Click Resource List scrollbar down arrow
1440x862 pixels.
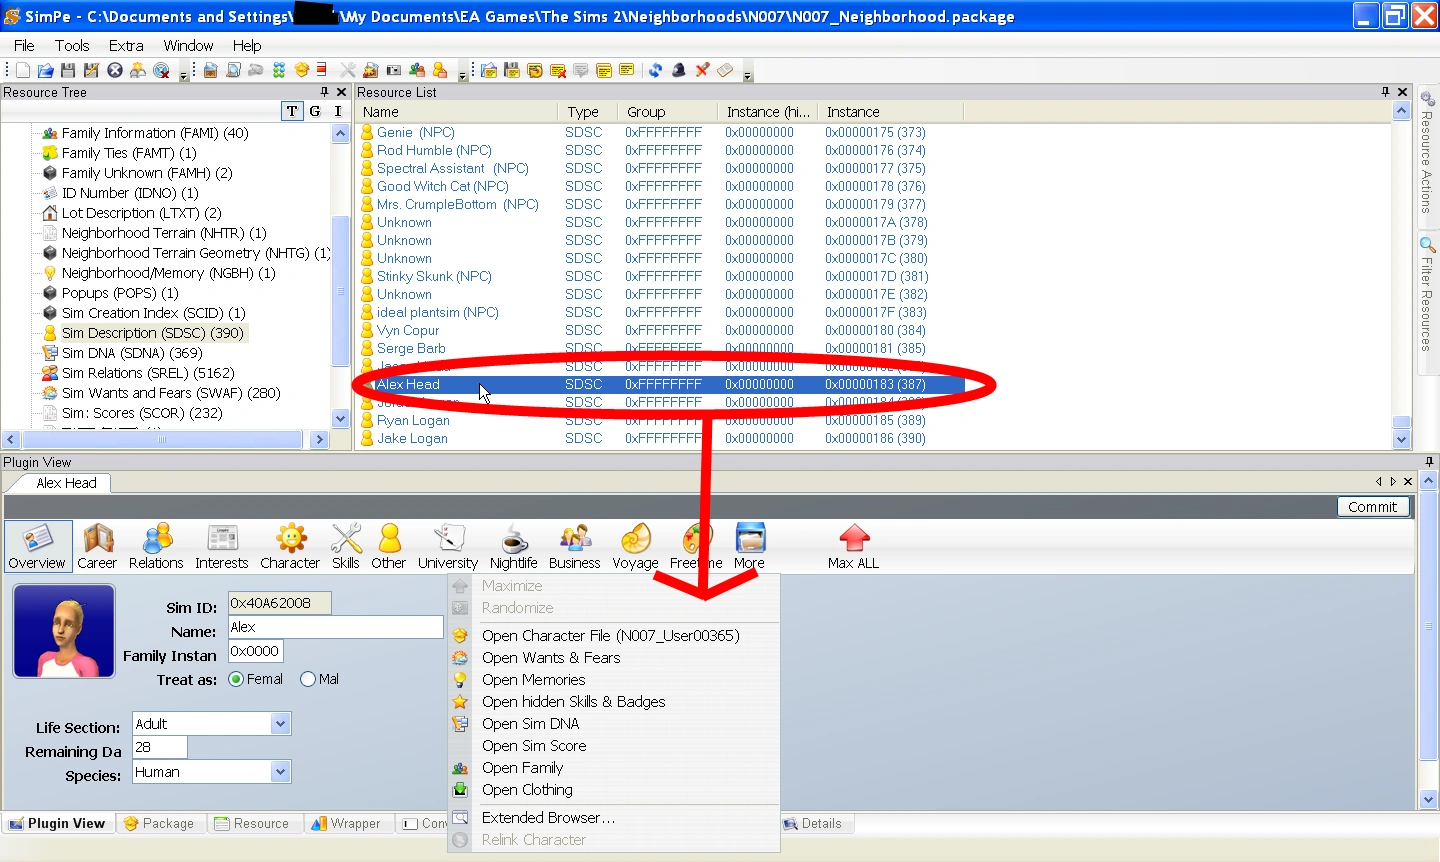(1401, 439)
